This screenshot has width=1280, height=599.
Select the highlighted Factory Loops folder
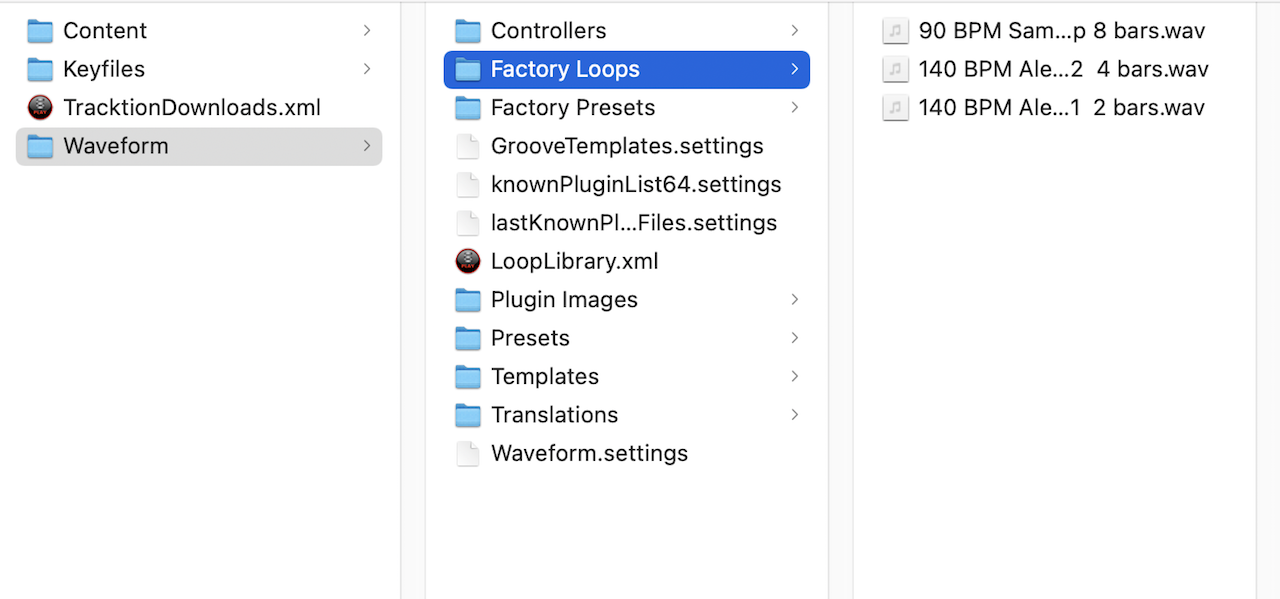[627, 69]
